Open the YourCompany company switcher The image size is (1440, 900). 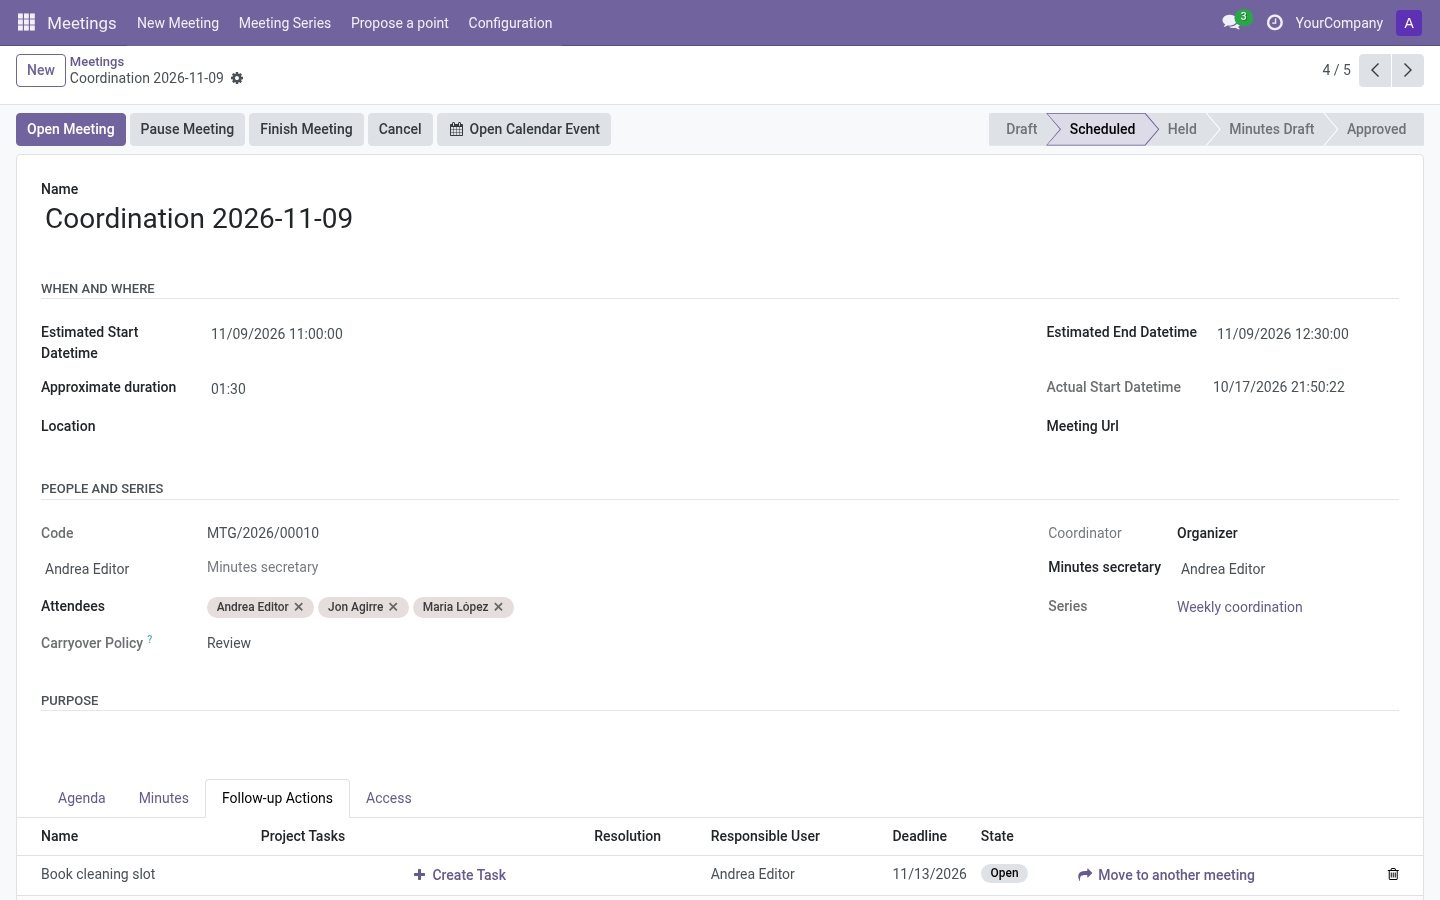click(1339, 23)
